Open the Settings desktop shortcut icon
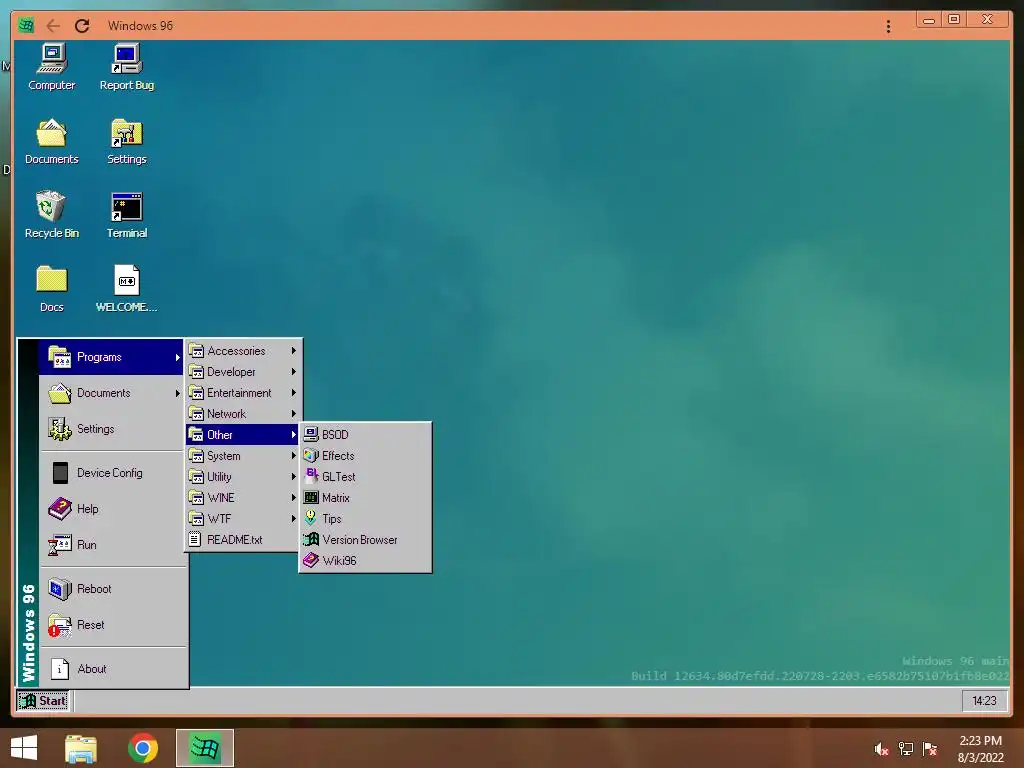Screen dimensions: 1024x768 click(x=127, y=141)
